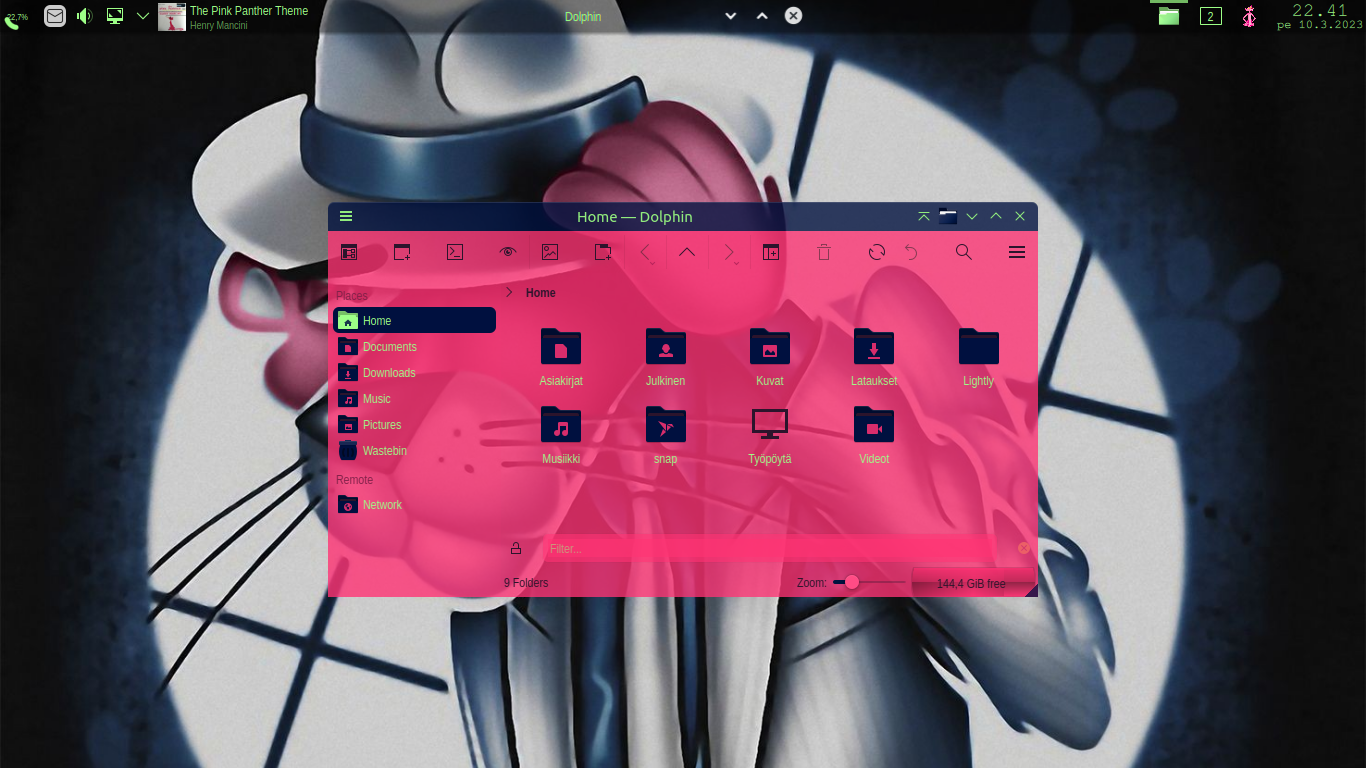Click the display monitor tray icon

[115, 16]
